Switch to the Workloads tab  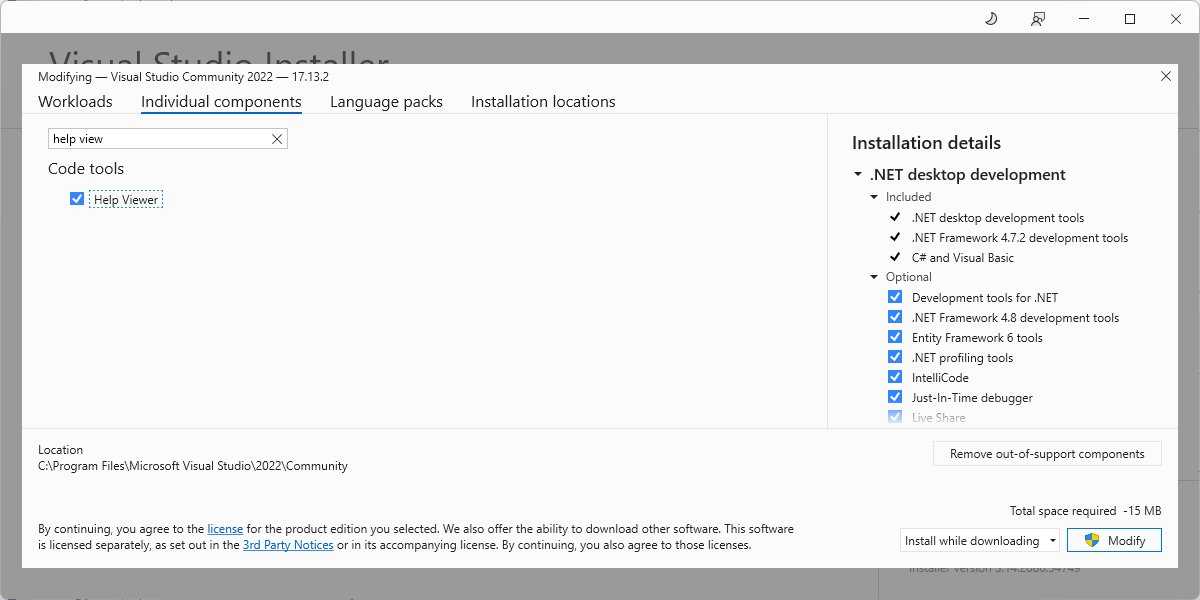click(75, 101)
